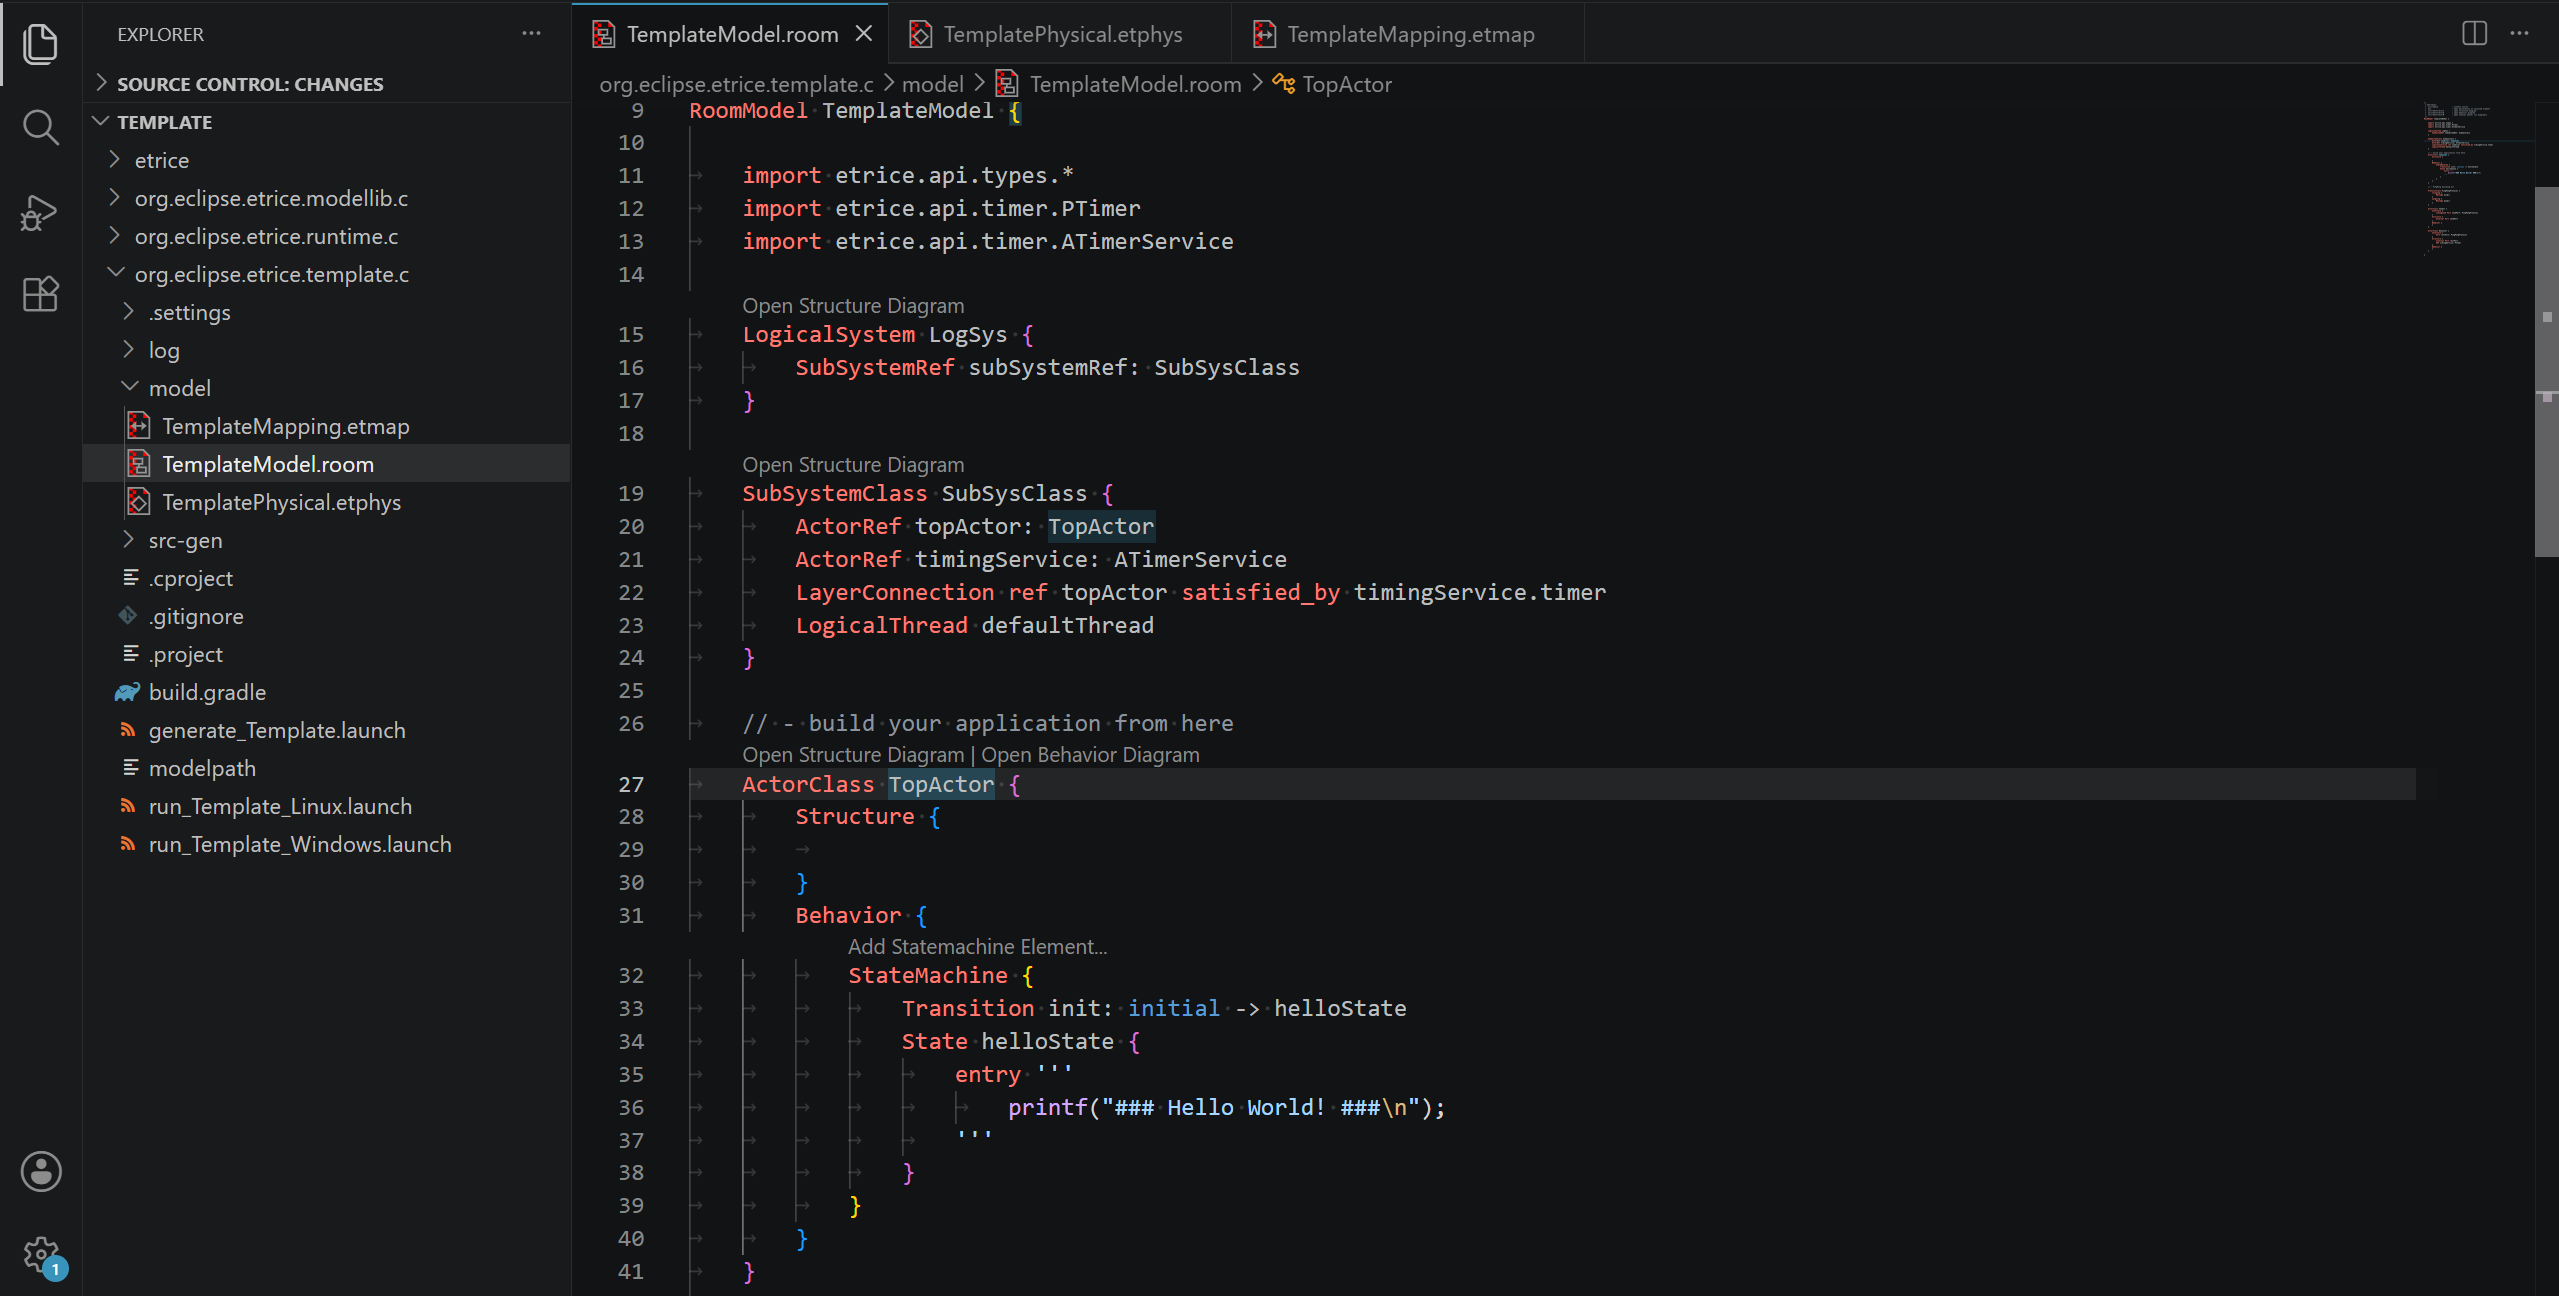Click the modelpath file lines icon

pos(130,768)
